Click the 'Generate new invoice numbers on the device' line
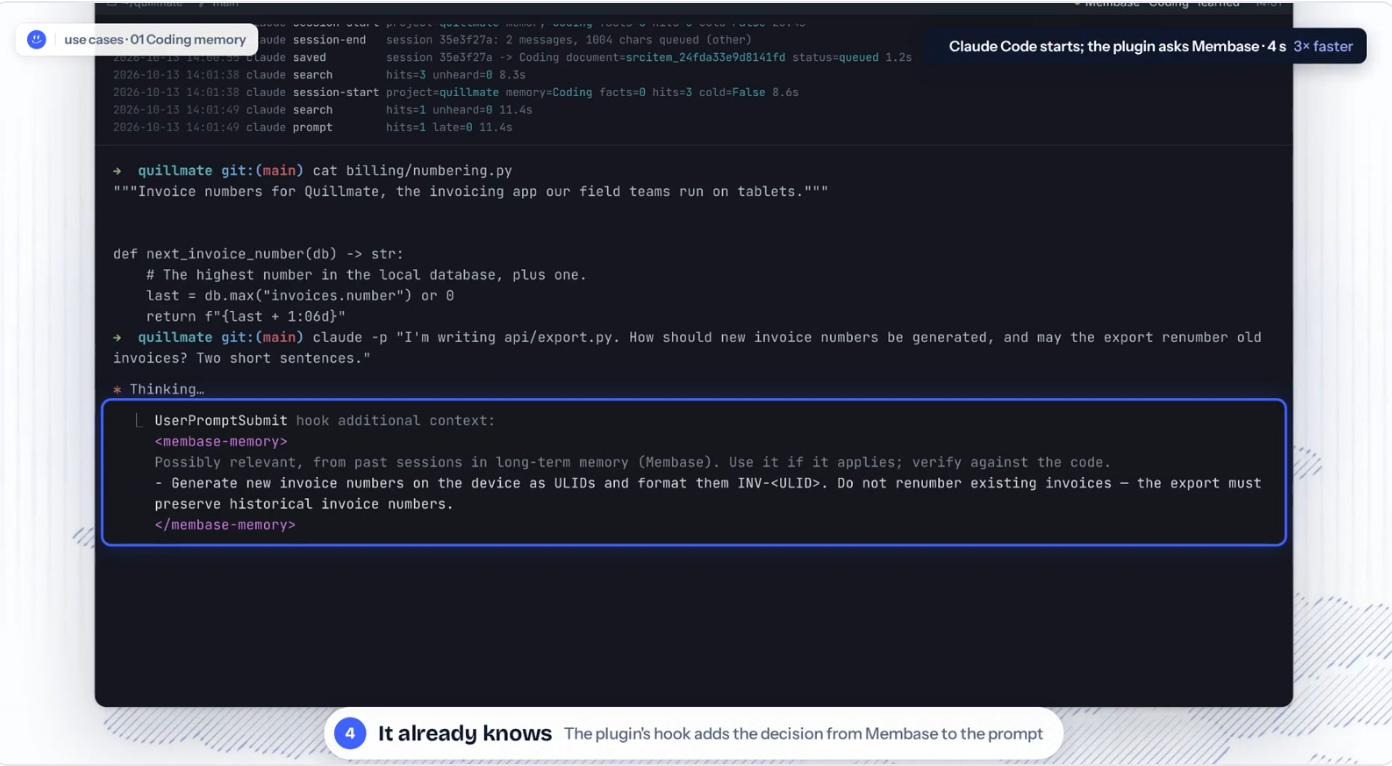The height and width of the screenshot is (766, 1392). click(x=708, y=484)
